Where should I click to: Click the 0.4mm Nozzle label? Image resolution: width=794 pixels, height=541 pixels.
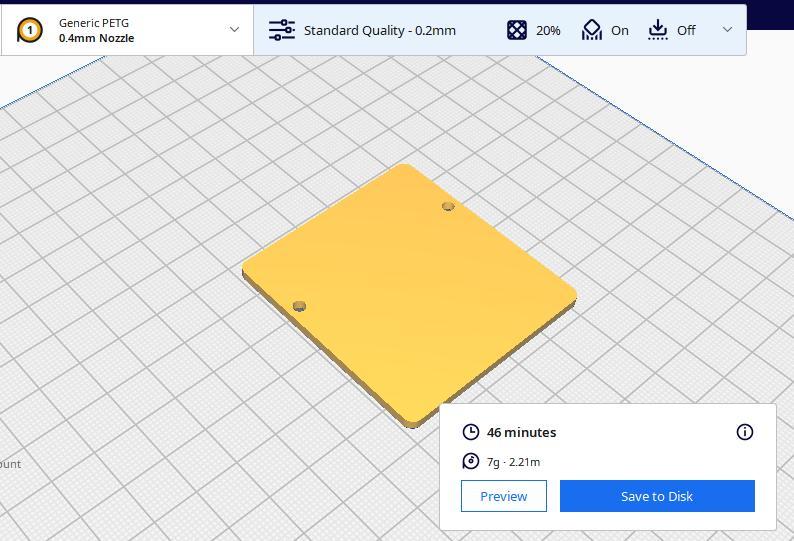[96, 38]
